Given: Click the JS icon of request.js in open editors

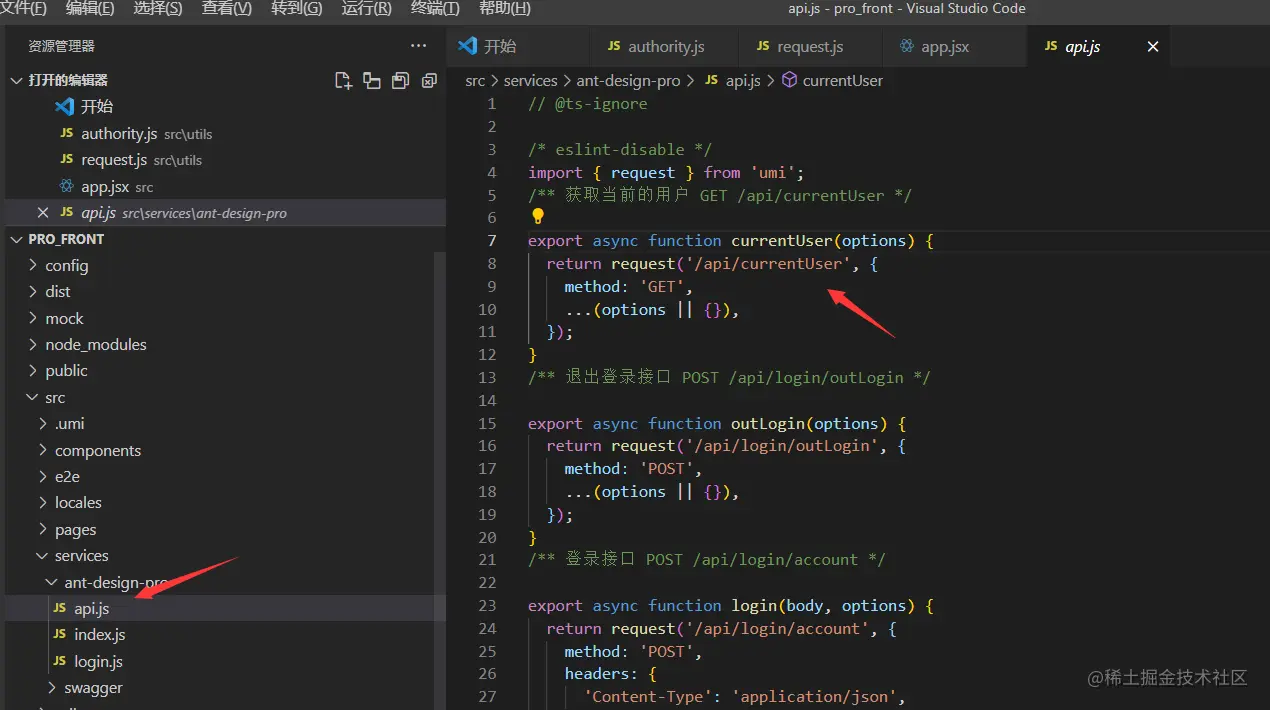Looking at the screenshot, I should pos(67,159).
